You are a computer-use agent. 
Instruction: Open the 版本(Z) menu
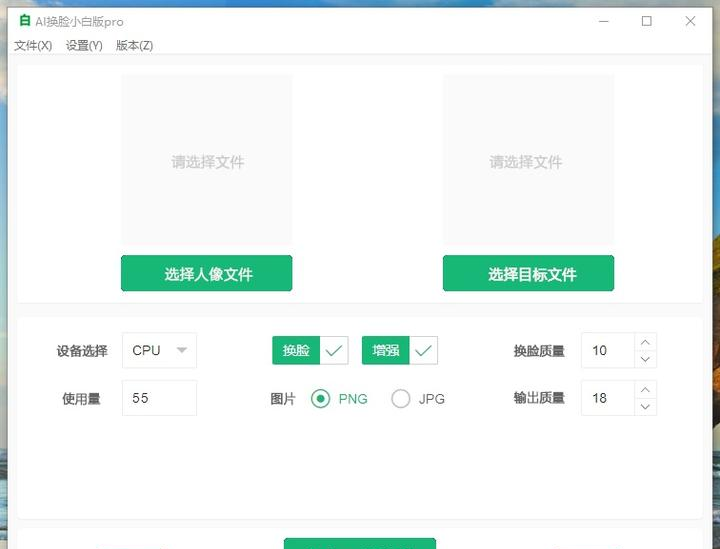coord(135,45)
